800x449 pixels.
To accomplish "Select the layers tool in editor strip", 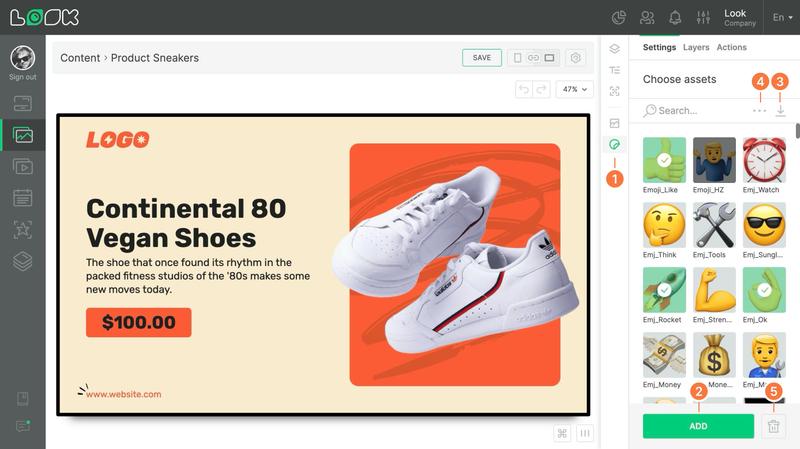I will 614,49.
